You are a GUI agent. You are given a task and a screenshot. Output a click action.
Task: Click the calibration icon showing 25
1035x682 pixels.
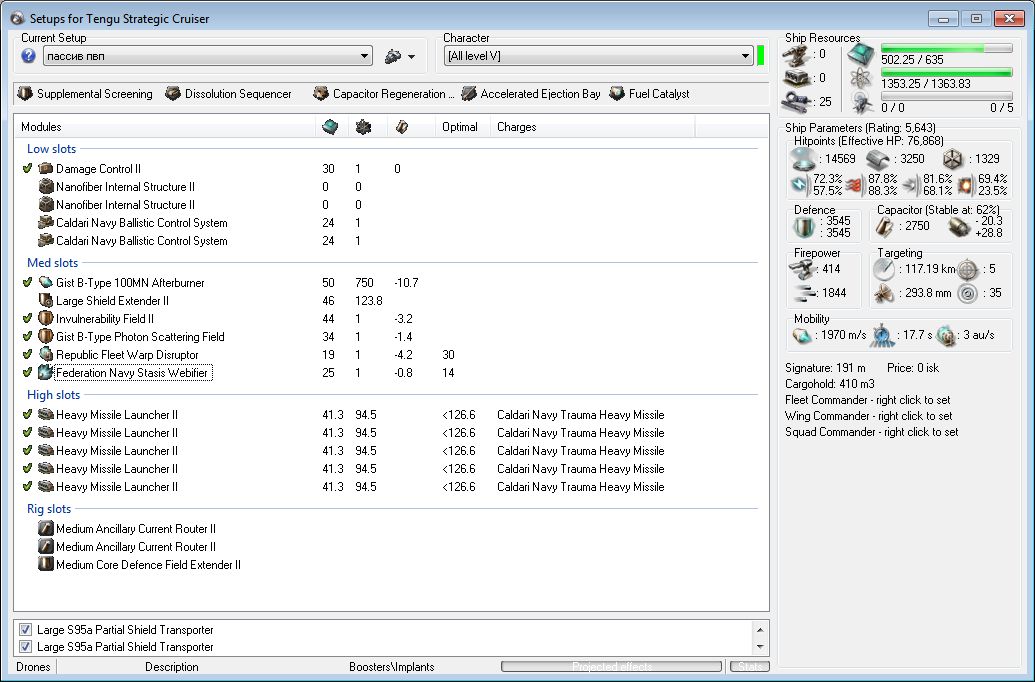pos(796,102)
